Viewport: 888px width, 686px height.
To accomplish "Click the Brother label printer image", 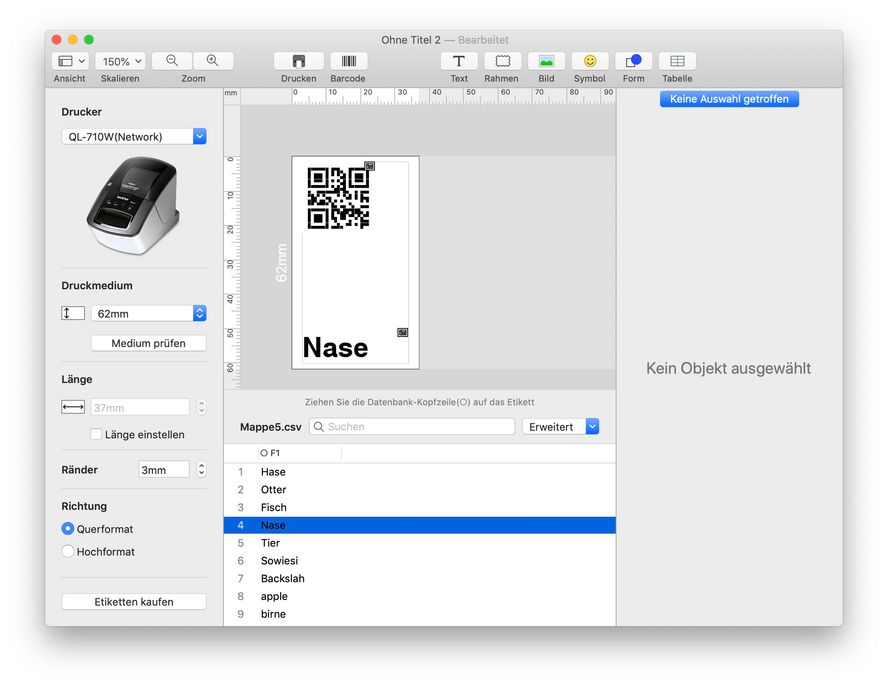I will click(134, 205).
